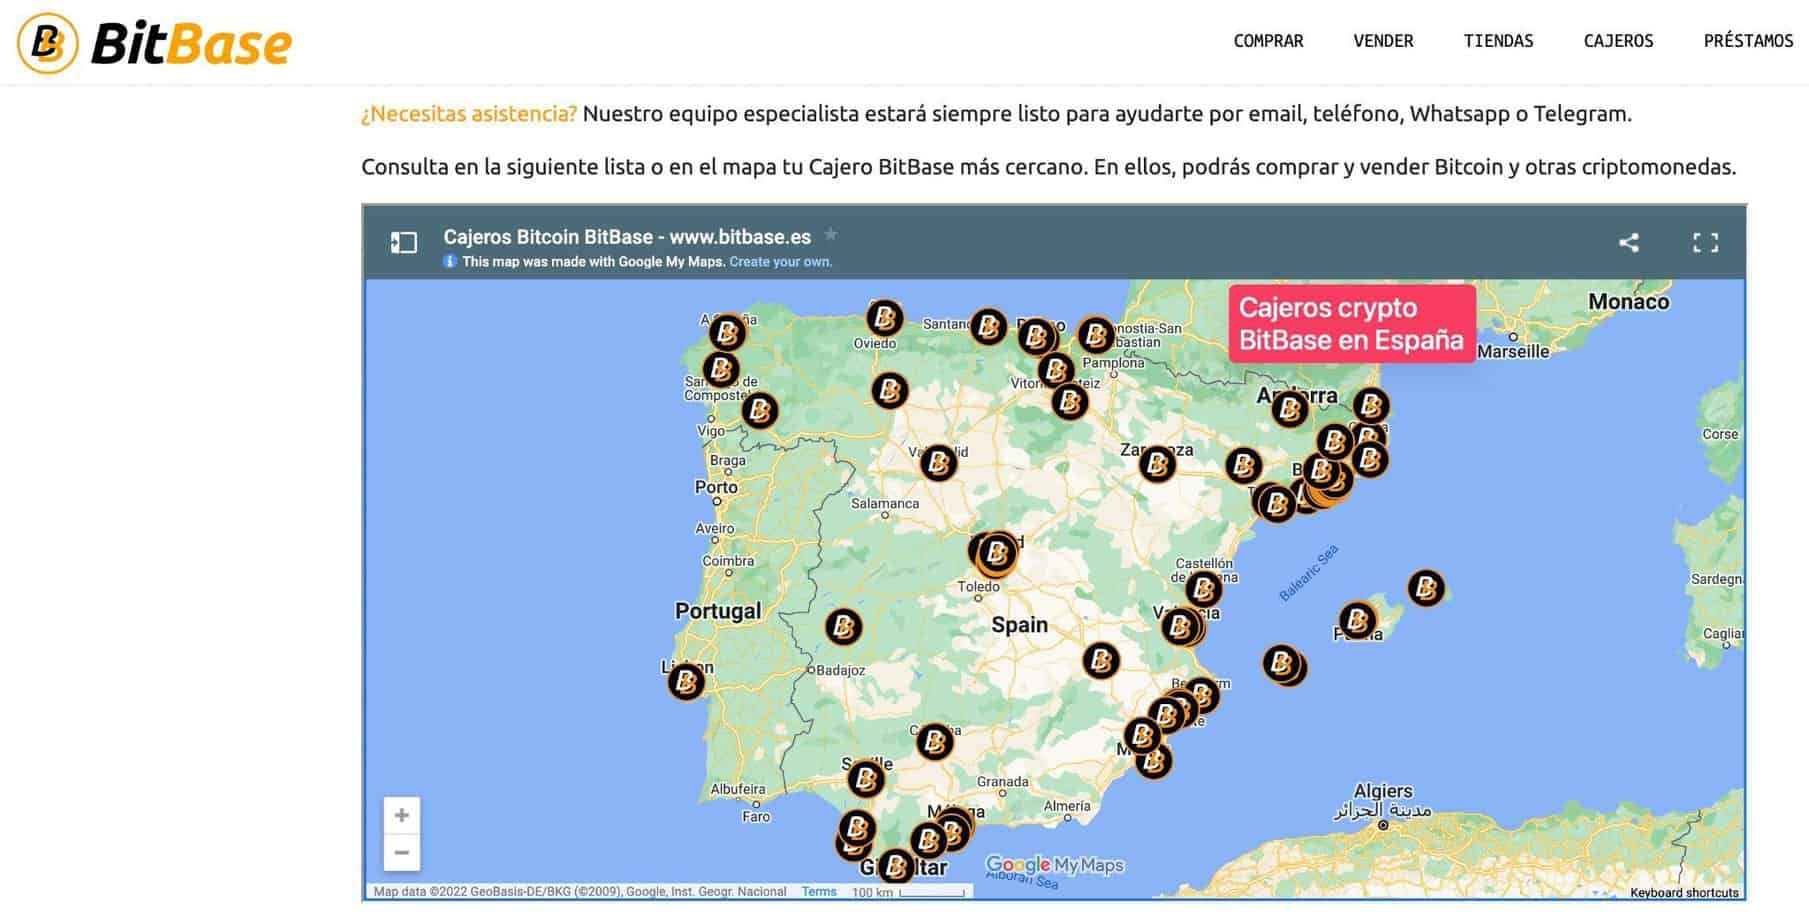Select the BitBase marker at Seville
The height and width of the screenshot is (924, 1809).
865,778
